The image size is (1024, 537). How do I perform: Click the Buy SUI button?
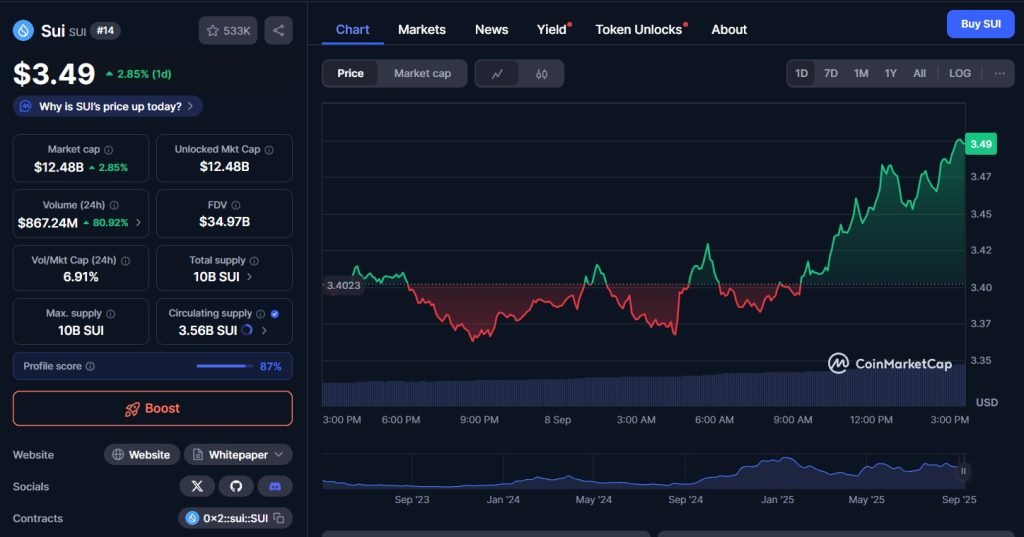click(x=980, y=24)
